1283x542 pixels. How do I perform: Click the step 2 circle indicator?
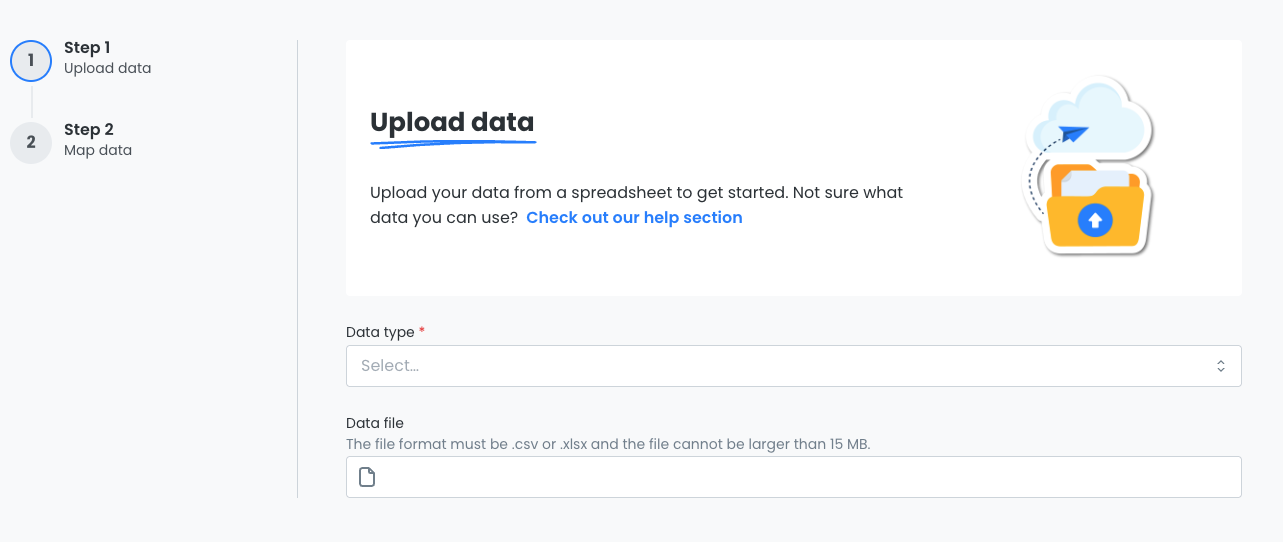(x=31, y=142)
